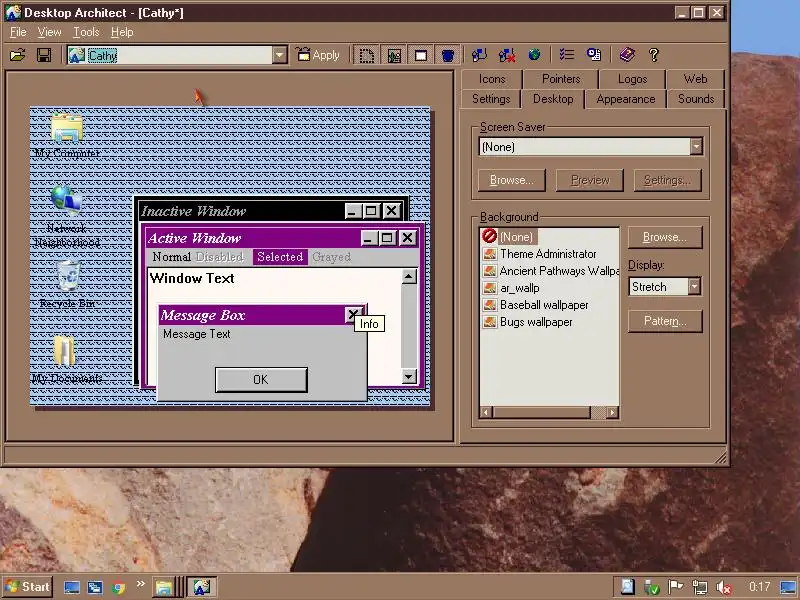
Task: Toggle the dotted-outline preview mode icon
Action: tap(366, 55)
